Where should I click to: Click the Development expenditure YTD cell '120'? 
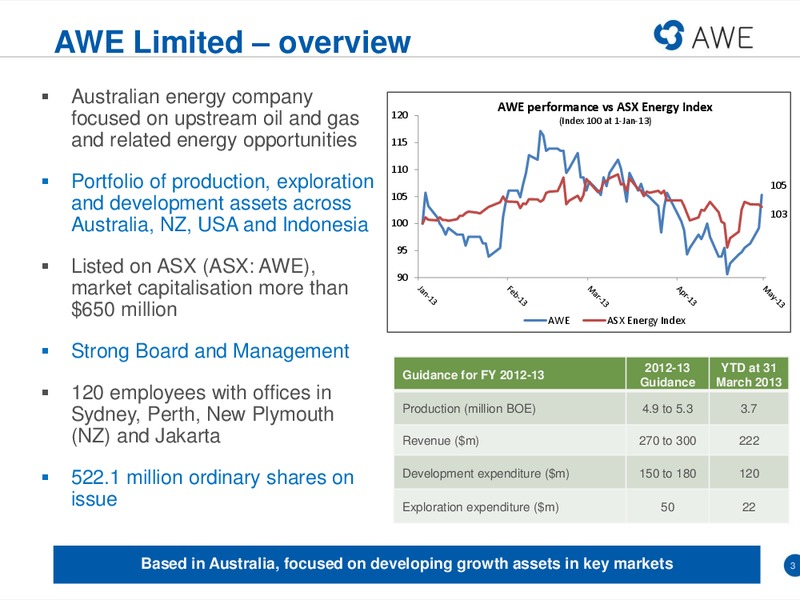749,473
